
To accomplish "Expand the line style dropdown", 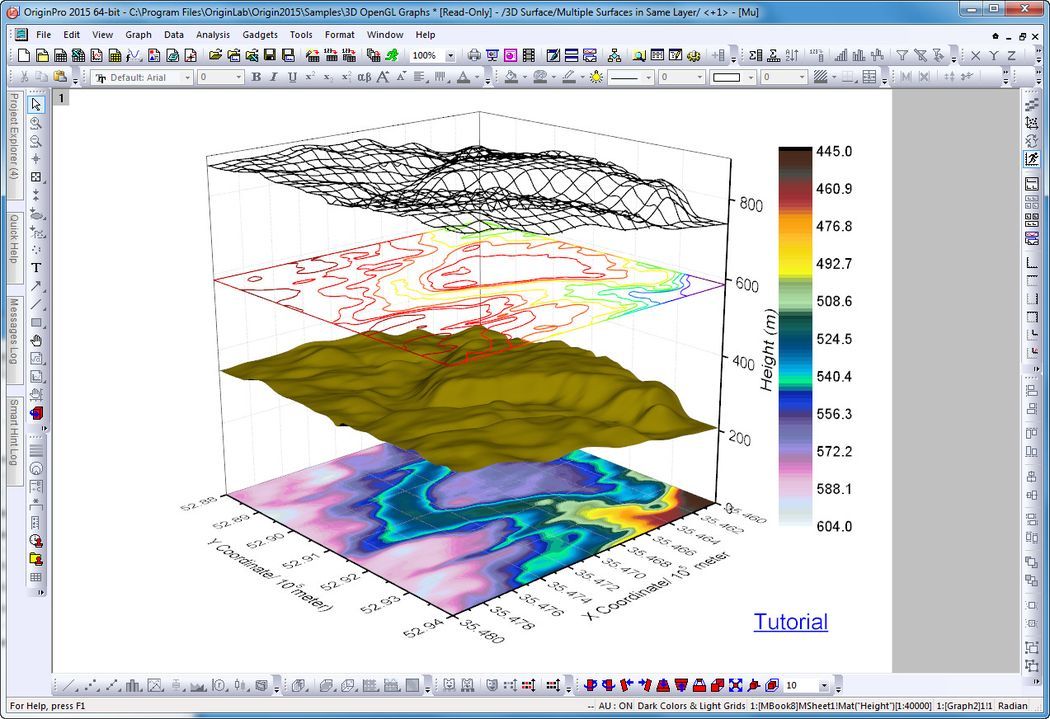I will tap(646, 77).
